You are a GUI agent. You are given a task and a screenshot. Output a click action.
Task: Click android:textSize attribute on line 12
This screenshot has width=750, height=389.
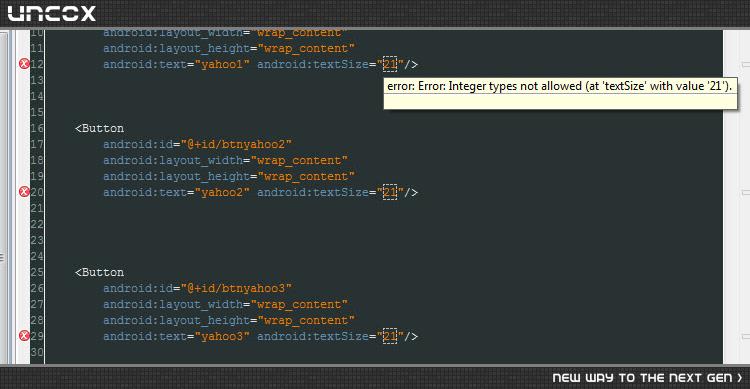click(x=313, y=64)
